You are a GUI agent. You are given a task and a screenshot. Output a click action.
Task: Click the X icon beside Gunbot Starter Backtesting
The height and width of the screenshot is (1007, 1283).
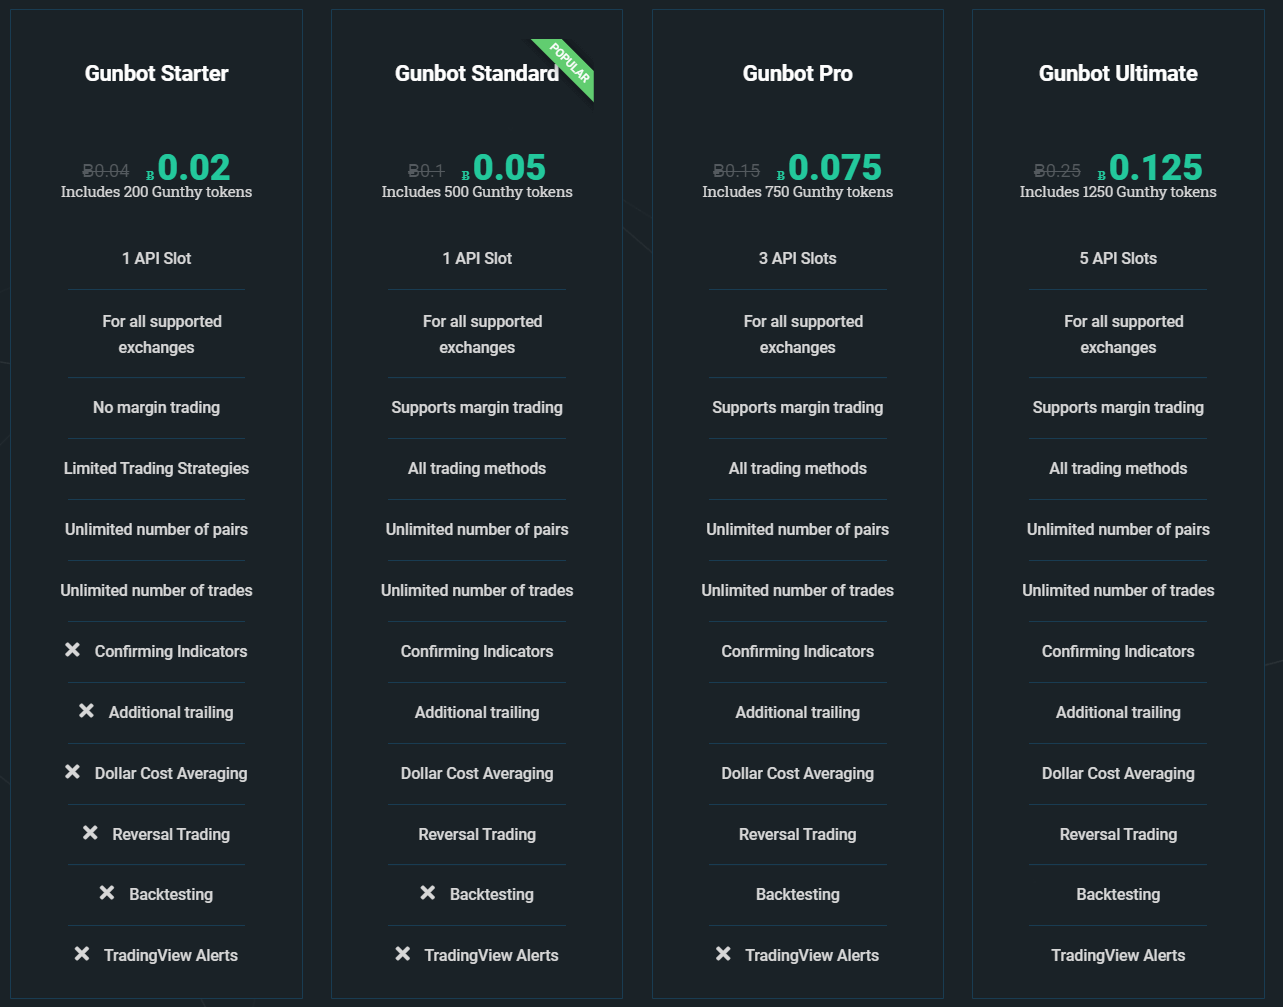point(107,893)
